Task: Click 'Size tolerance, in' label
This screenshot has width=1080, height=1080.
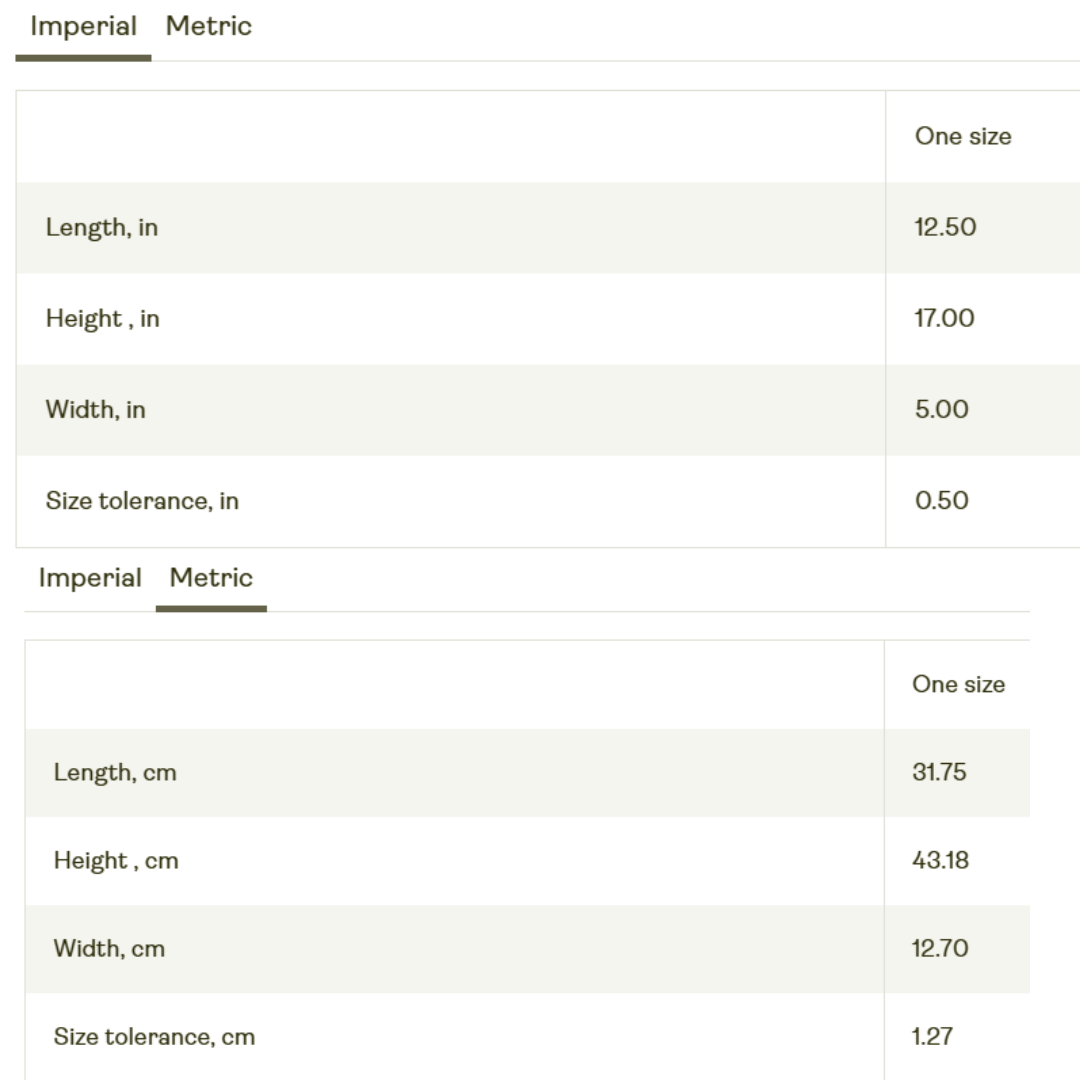Action: tap(143, 501)
